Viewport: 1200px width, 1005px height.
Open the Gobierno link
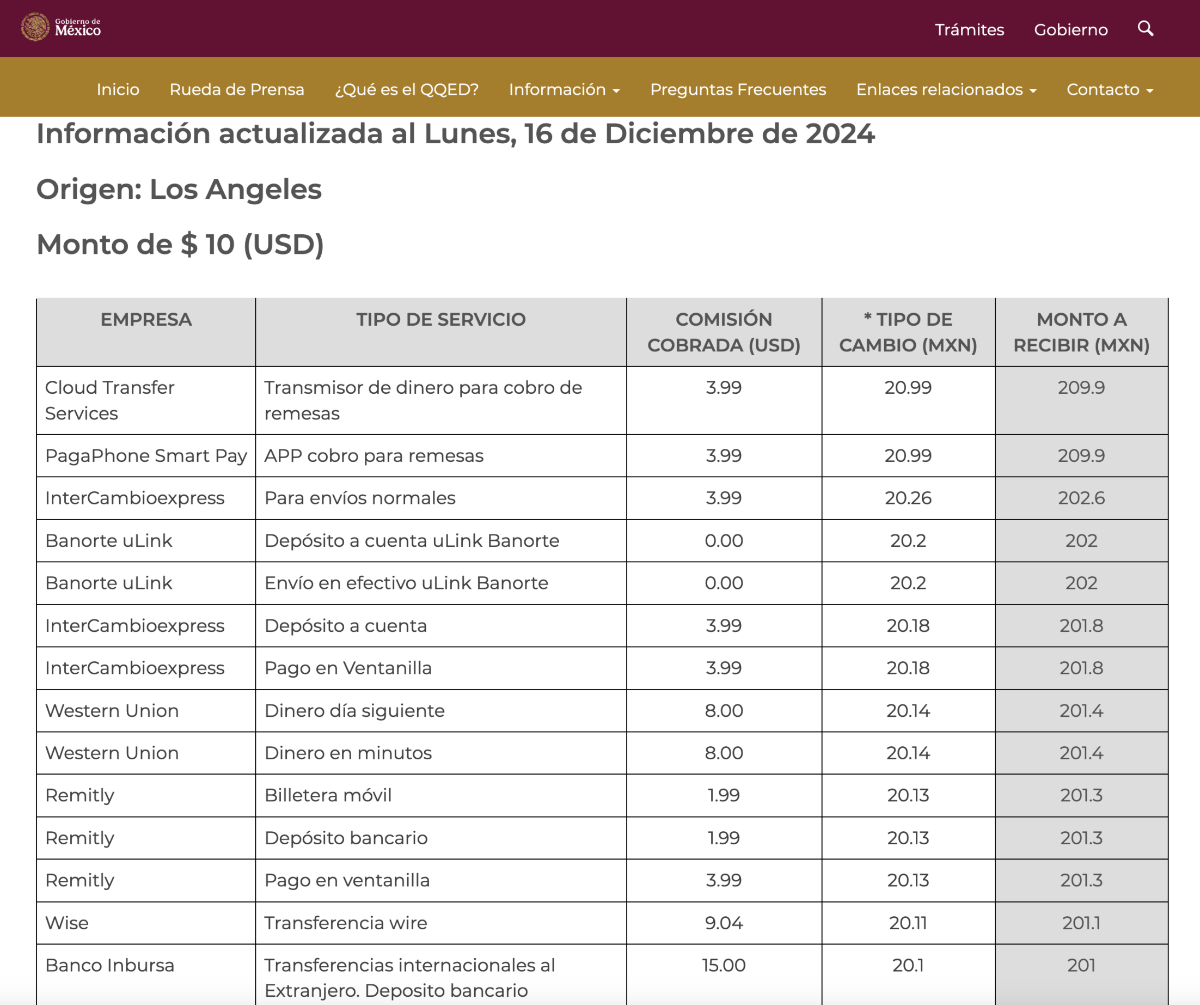click(1071, 30)
